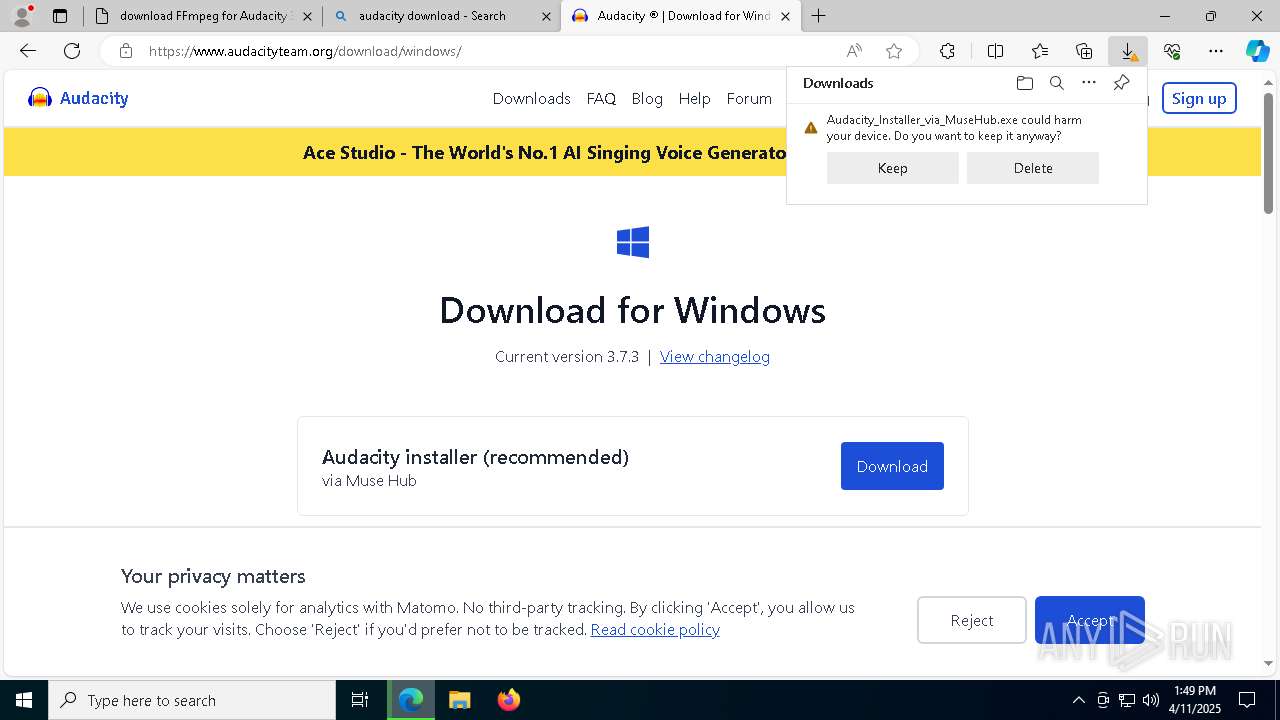This screenshot has height=720, width=1280.
Task: Pin the Downloads panel
Action: click(1121, 83)
